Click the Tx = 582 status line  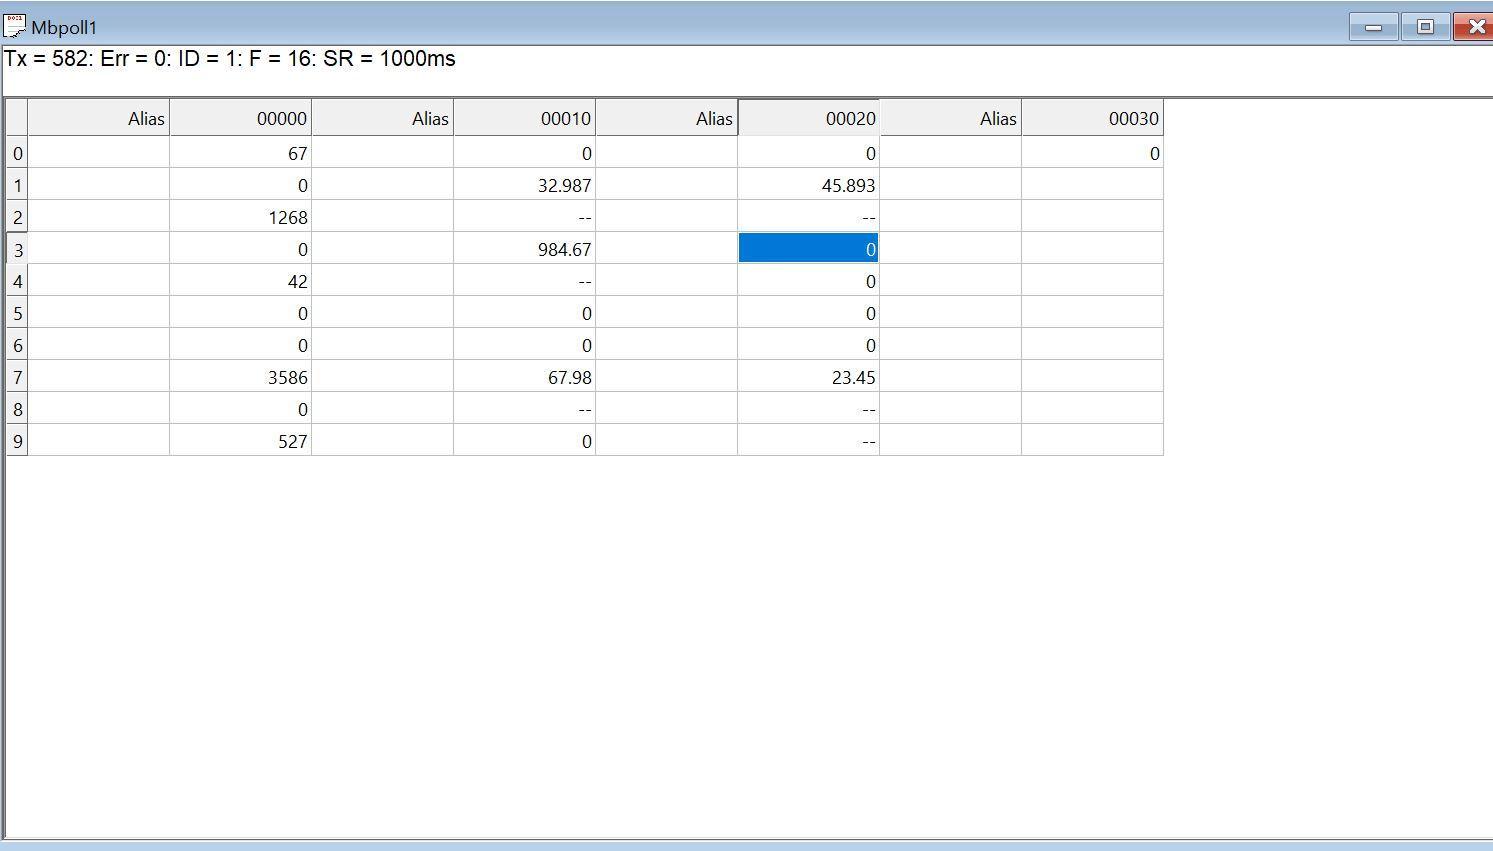pyautogui.click(x=230, y=58)
